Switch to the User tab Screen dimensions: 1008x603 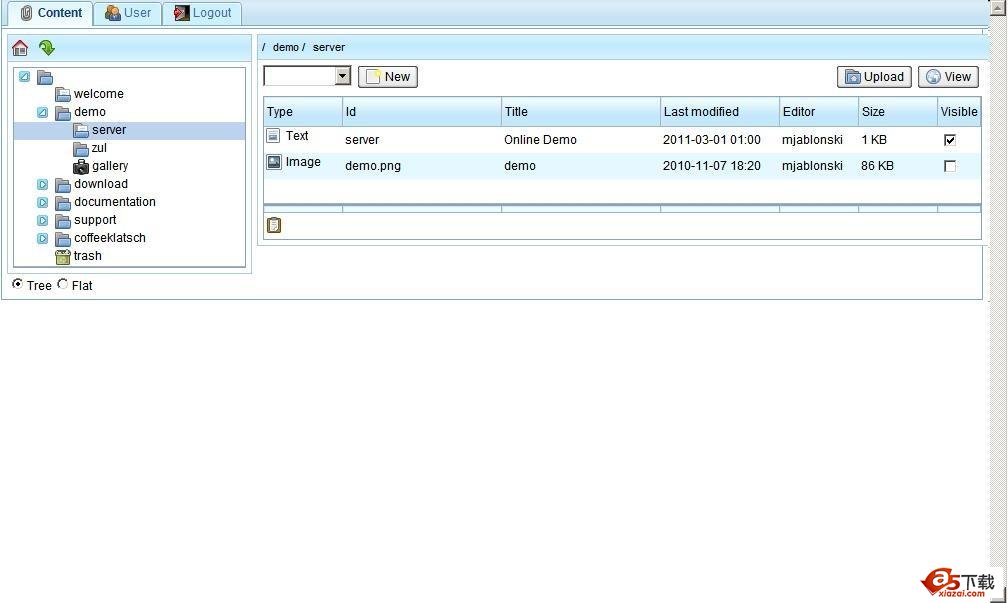pyautogui.click(x=128, y=13)
